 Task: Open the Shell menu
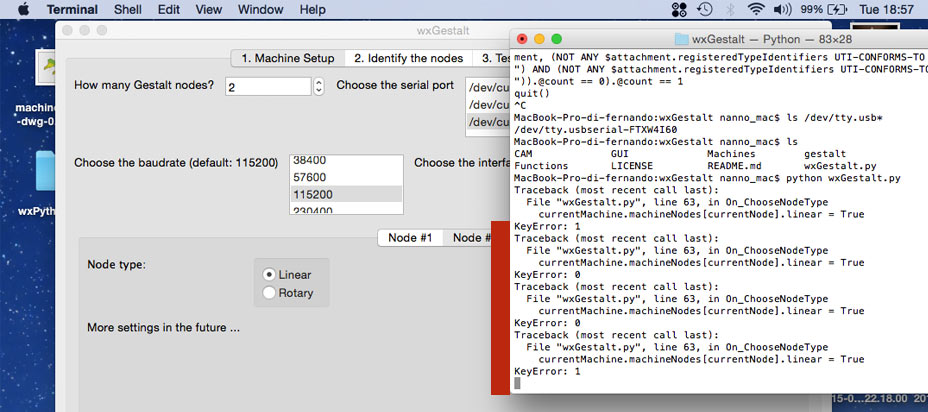[x=127, y=9]
